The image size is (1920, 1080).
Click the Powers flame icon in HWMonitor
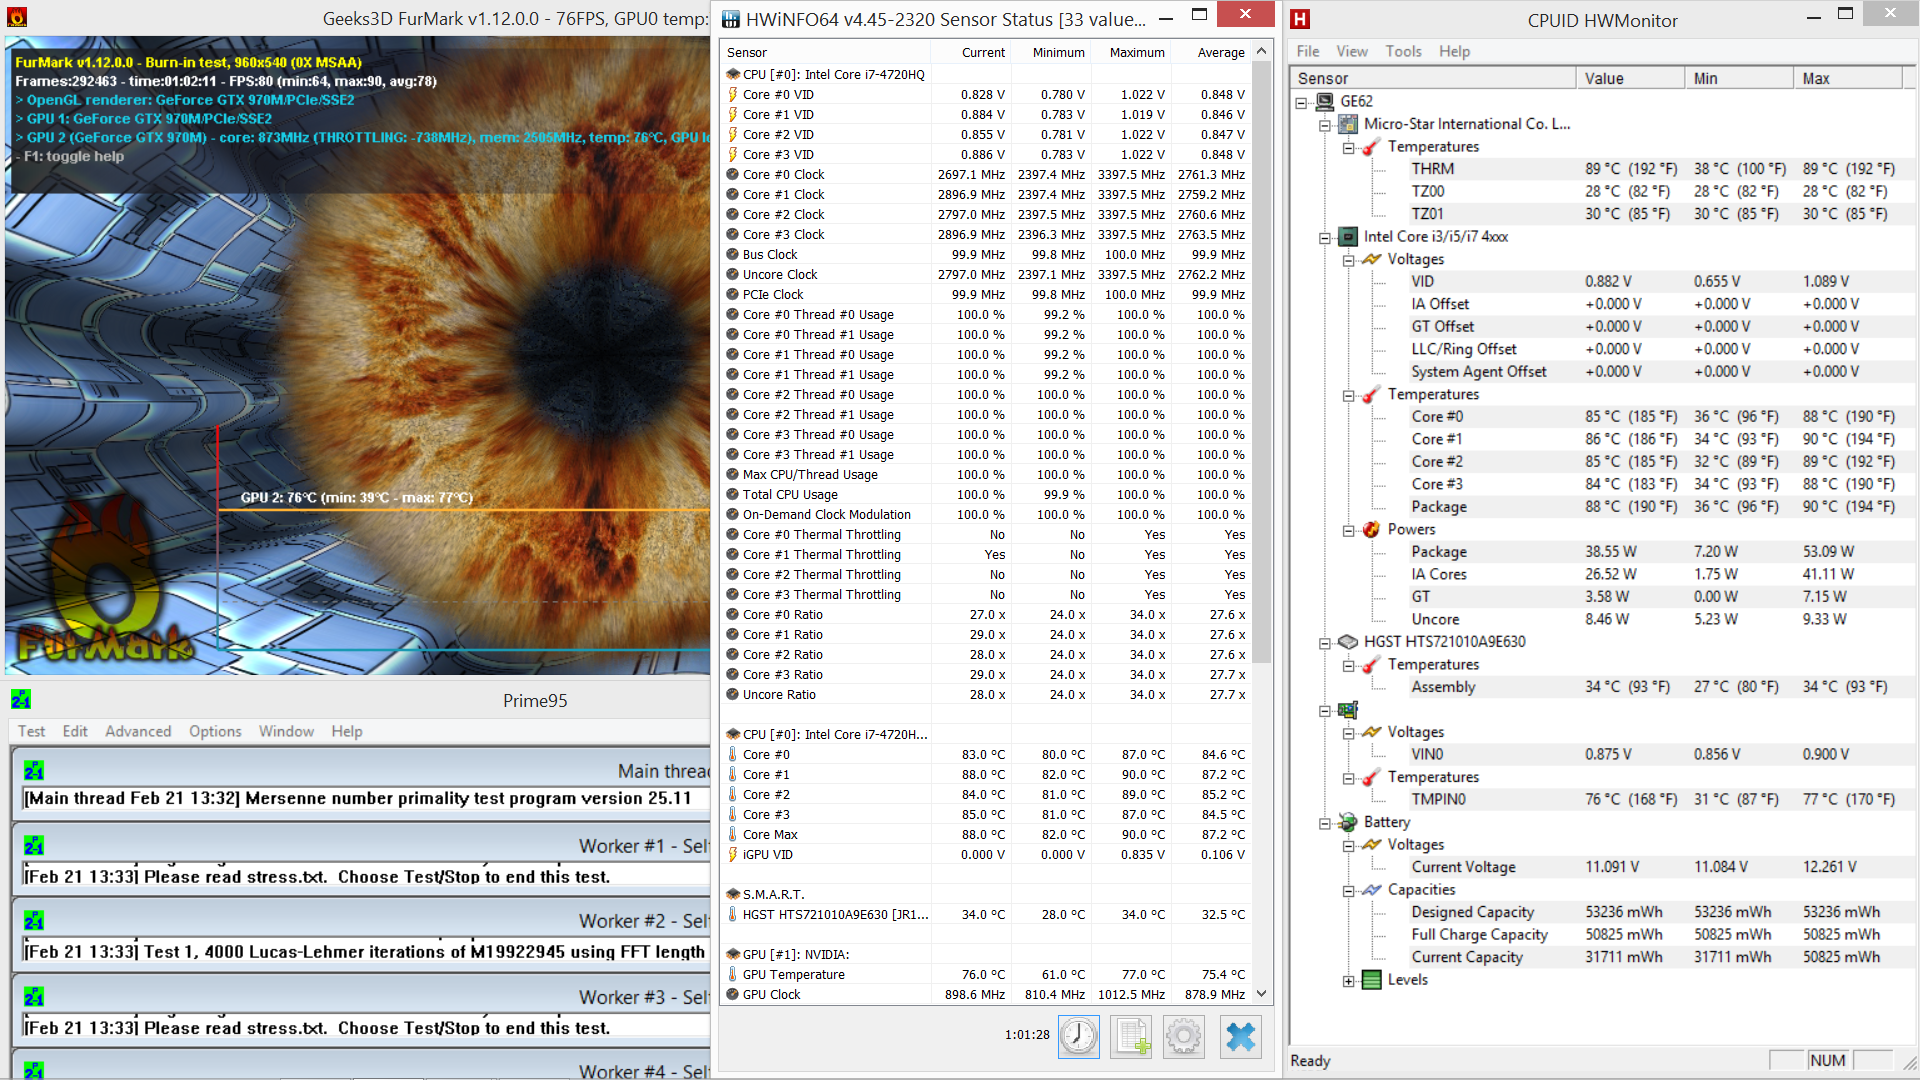click(x=1371, y=529)
